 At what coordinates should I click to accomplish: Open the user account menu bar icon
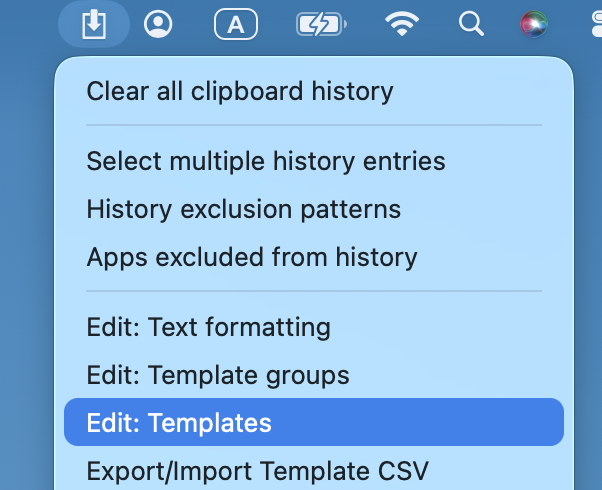158,24
